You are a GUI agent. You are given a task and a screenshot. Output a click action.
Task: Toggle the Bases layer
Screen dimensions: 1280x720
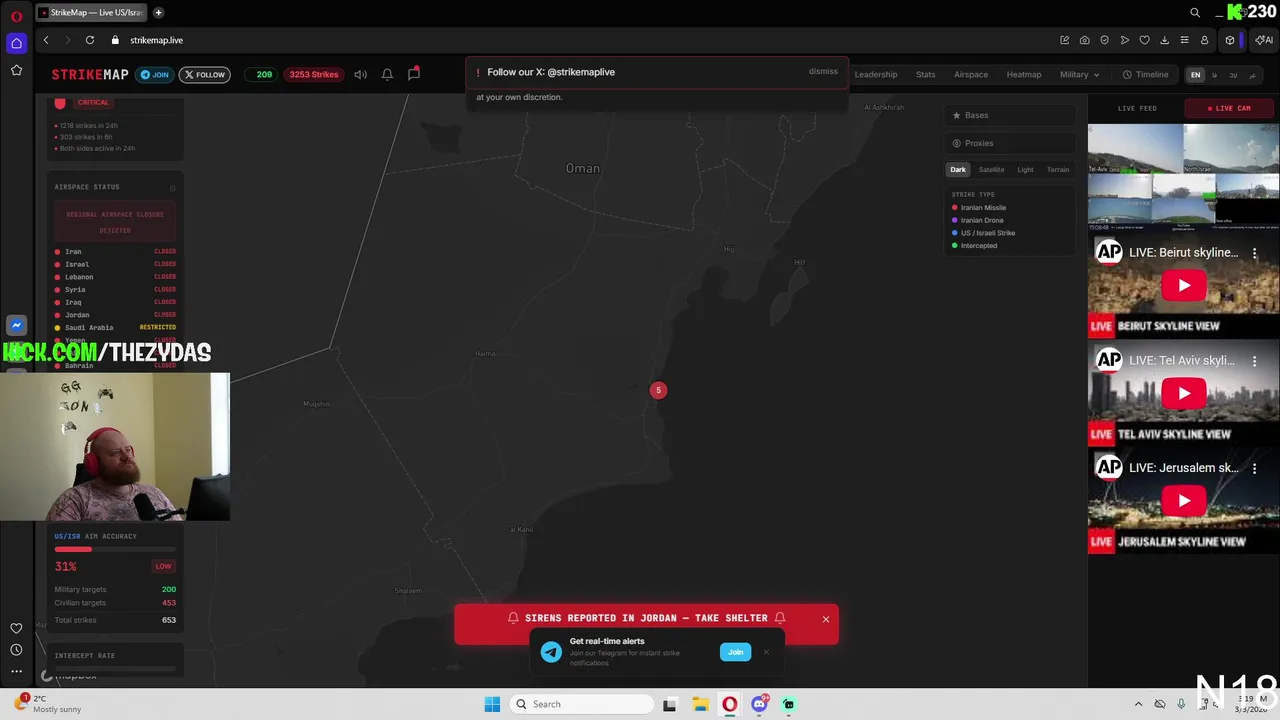[x=1011, y=115]
